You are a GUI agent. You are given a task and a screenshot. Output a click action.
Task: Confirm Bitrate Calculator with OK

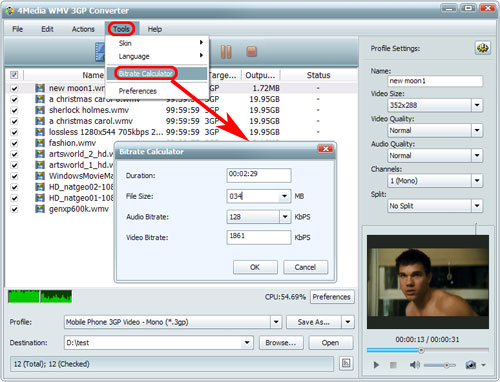tap(255, 267)
